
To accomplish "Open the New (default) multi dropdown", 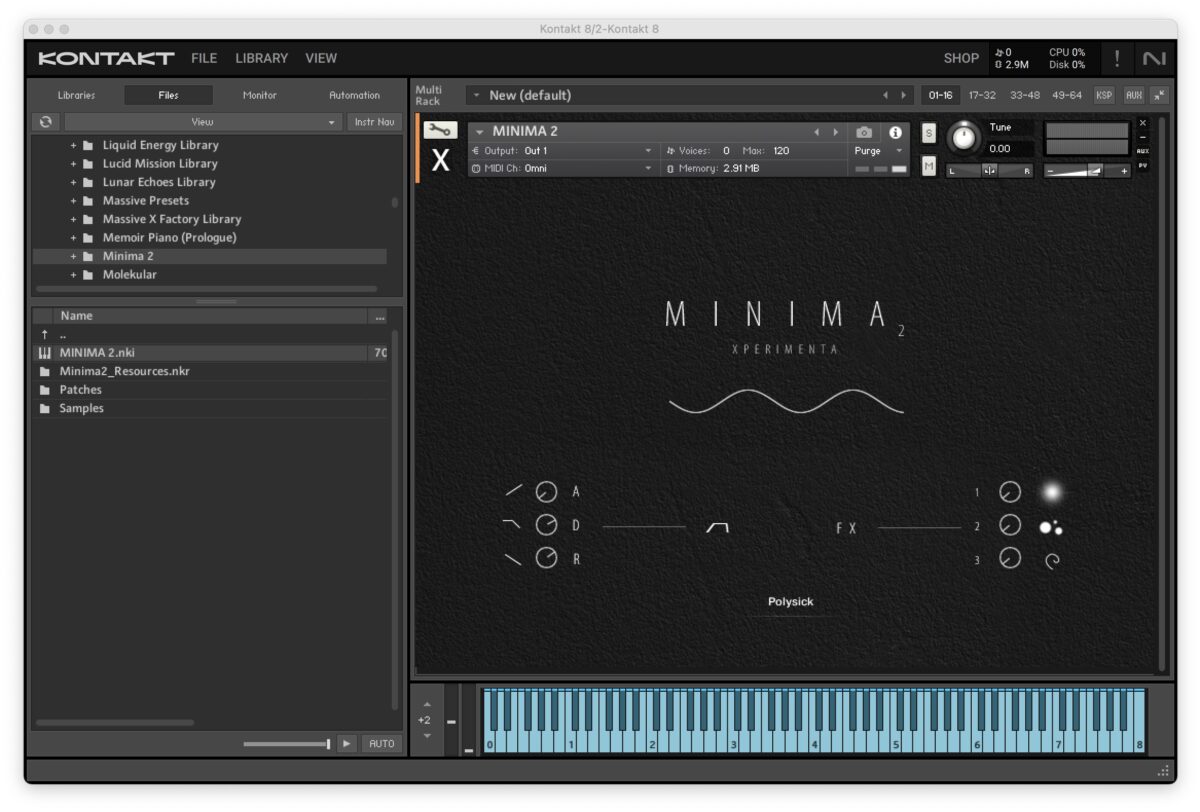I will tap(477, 95).
